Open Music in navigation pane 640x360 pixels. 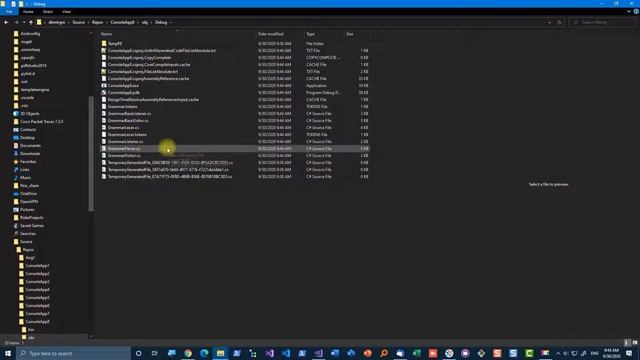pos(25,178)
